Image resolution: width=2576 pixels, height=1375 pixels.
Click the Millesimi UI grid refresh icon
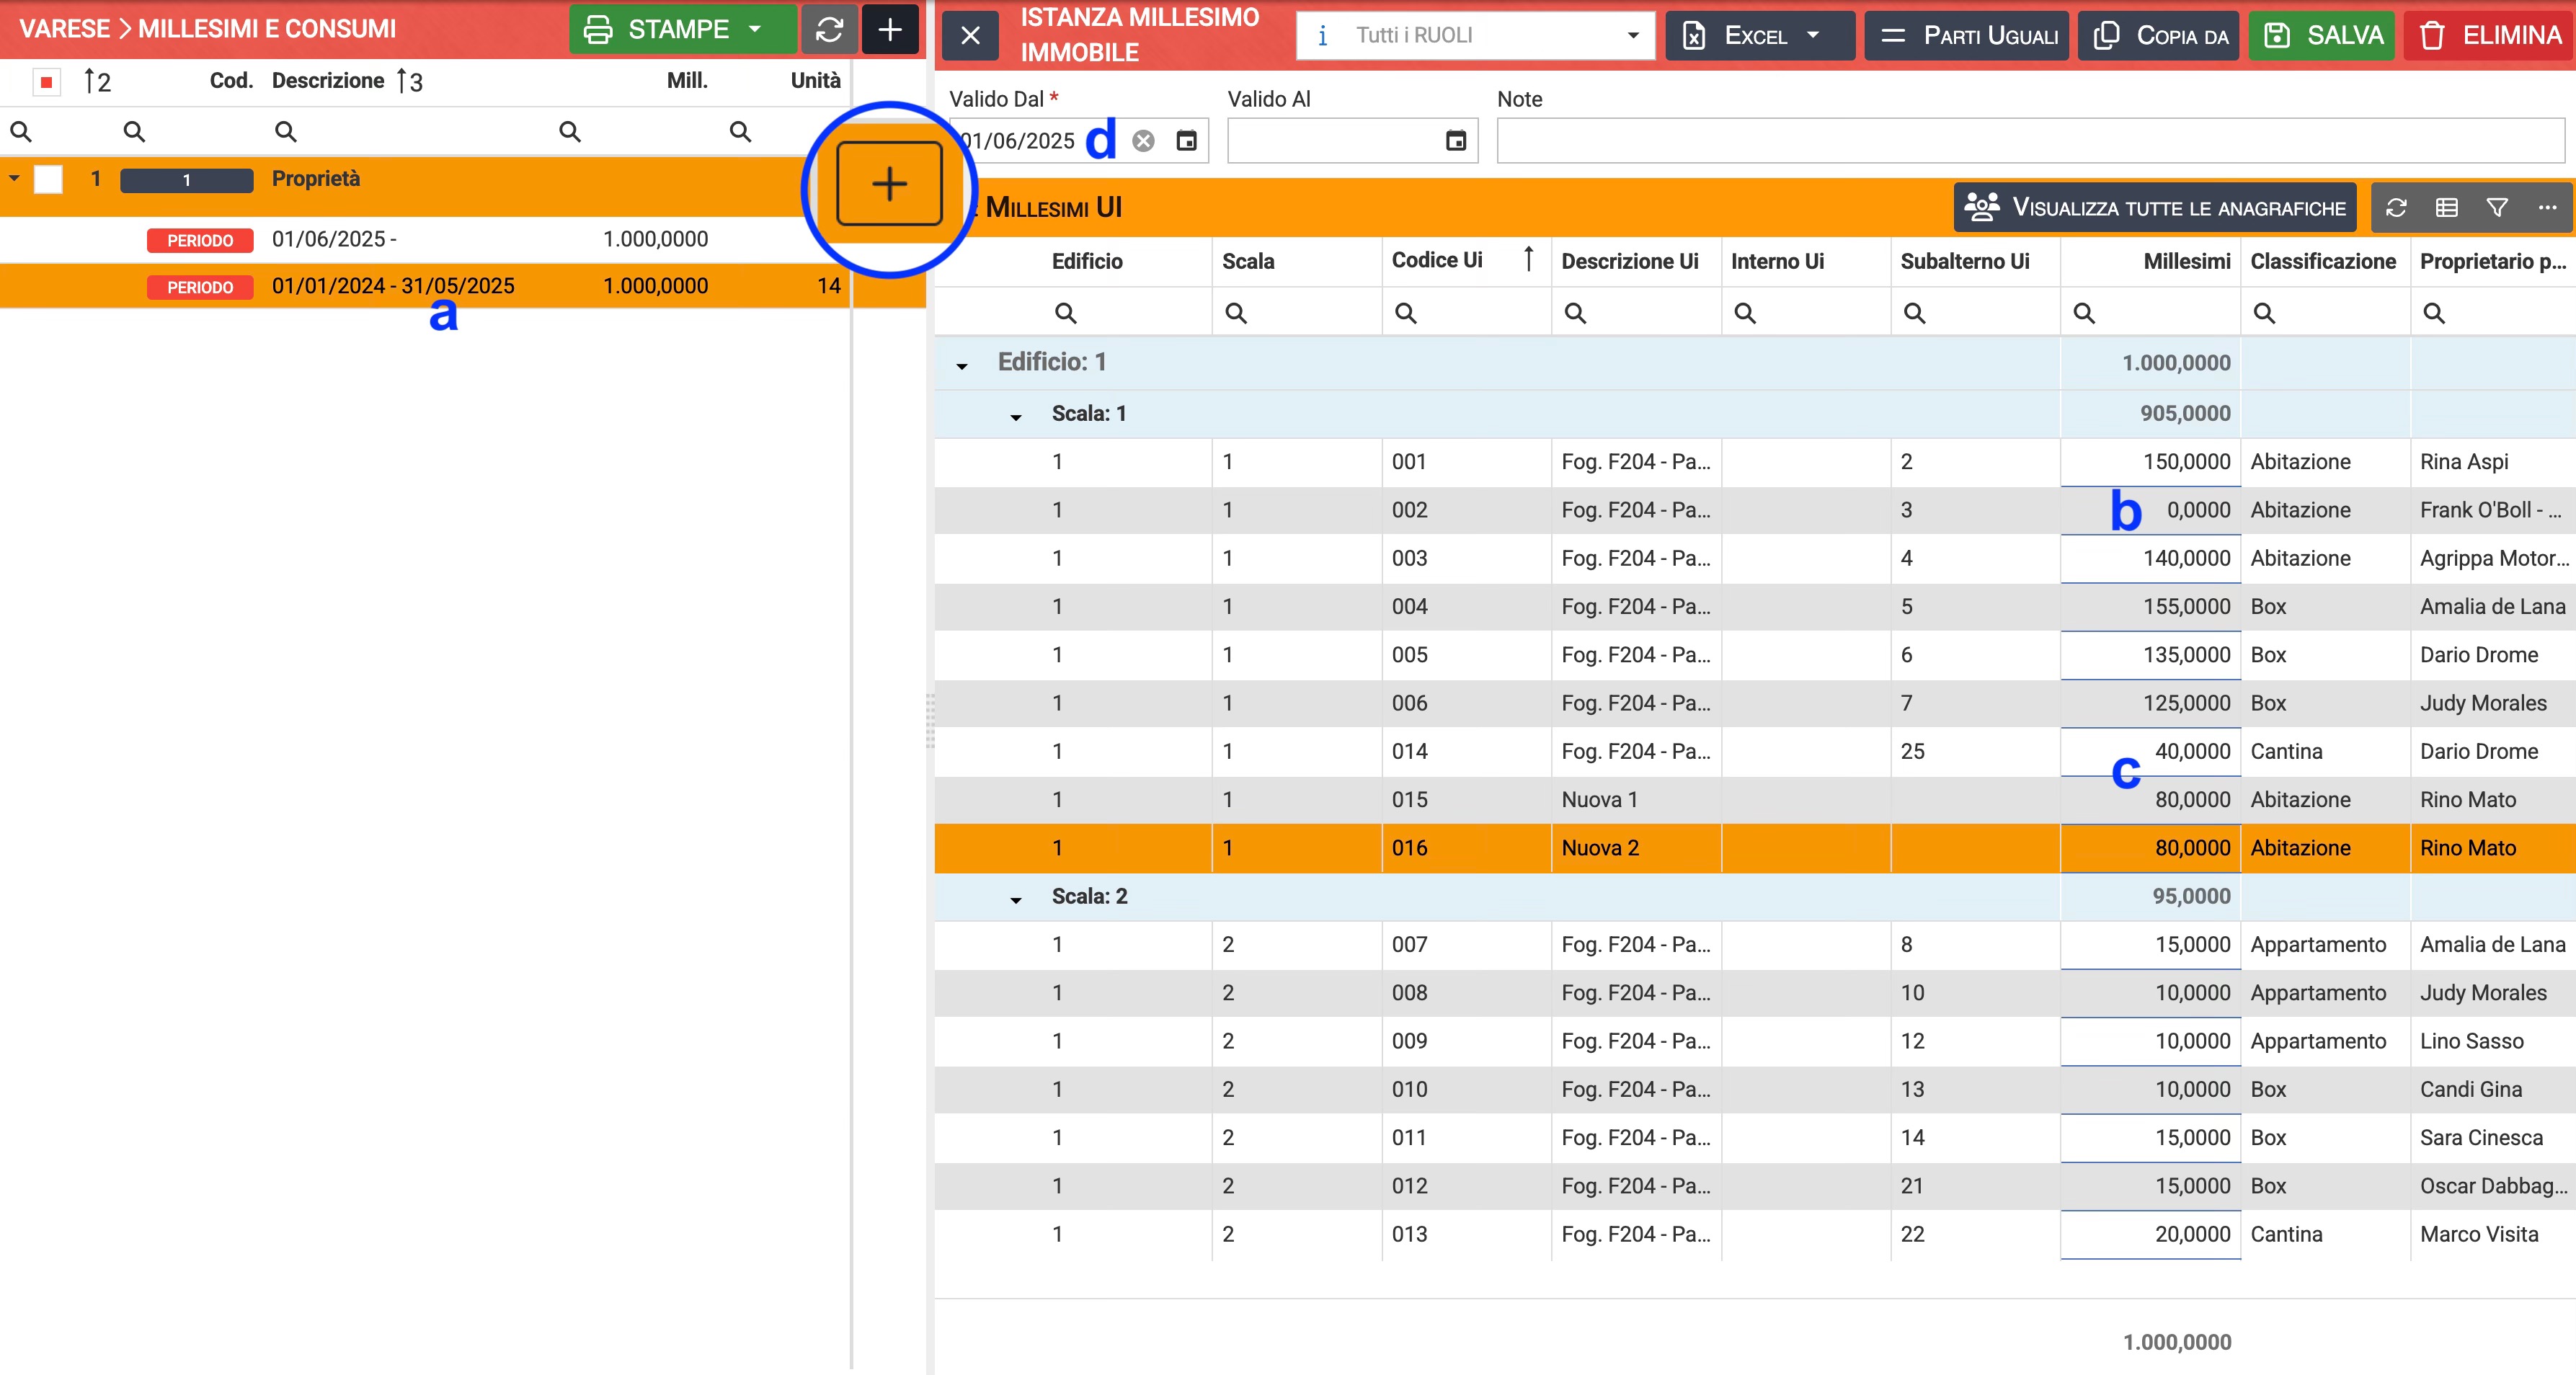click(2396, 208)
